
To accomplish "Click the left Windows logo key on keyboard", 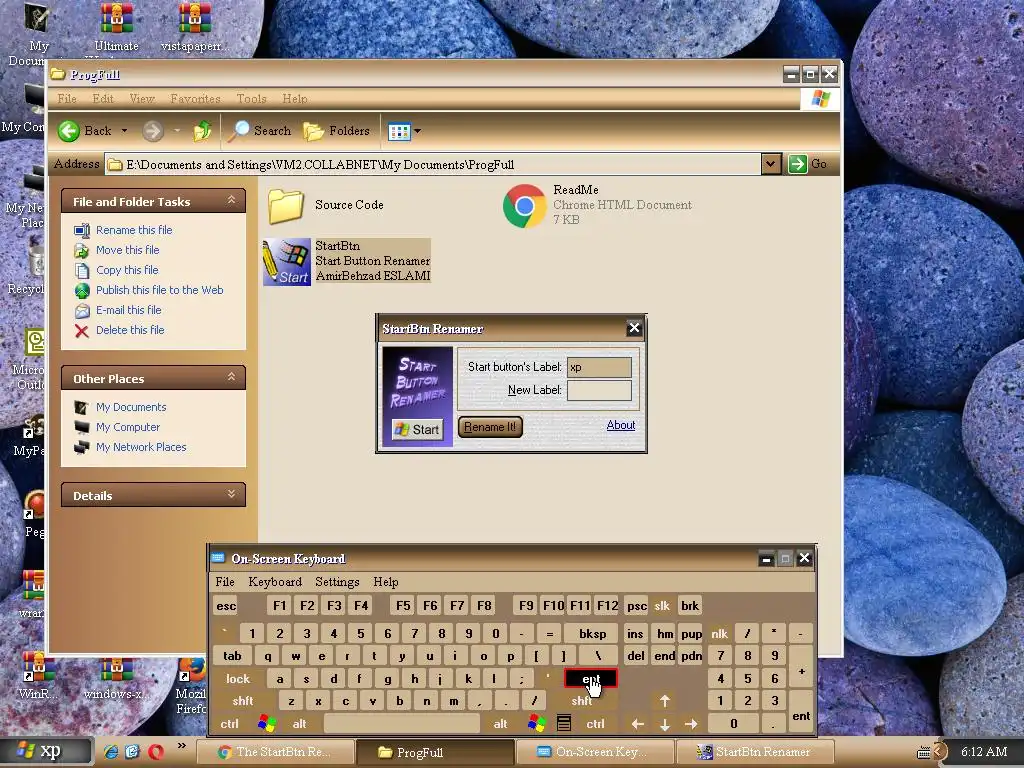I will [266, 724].
